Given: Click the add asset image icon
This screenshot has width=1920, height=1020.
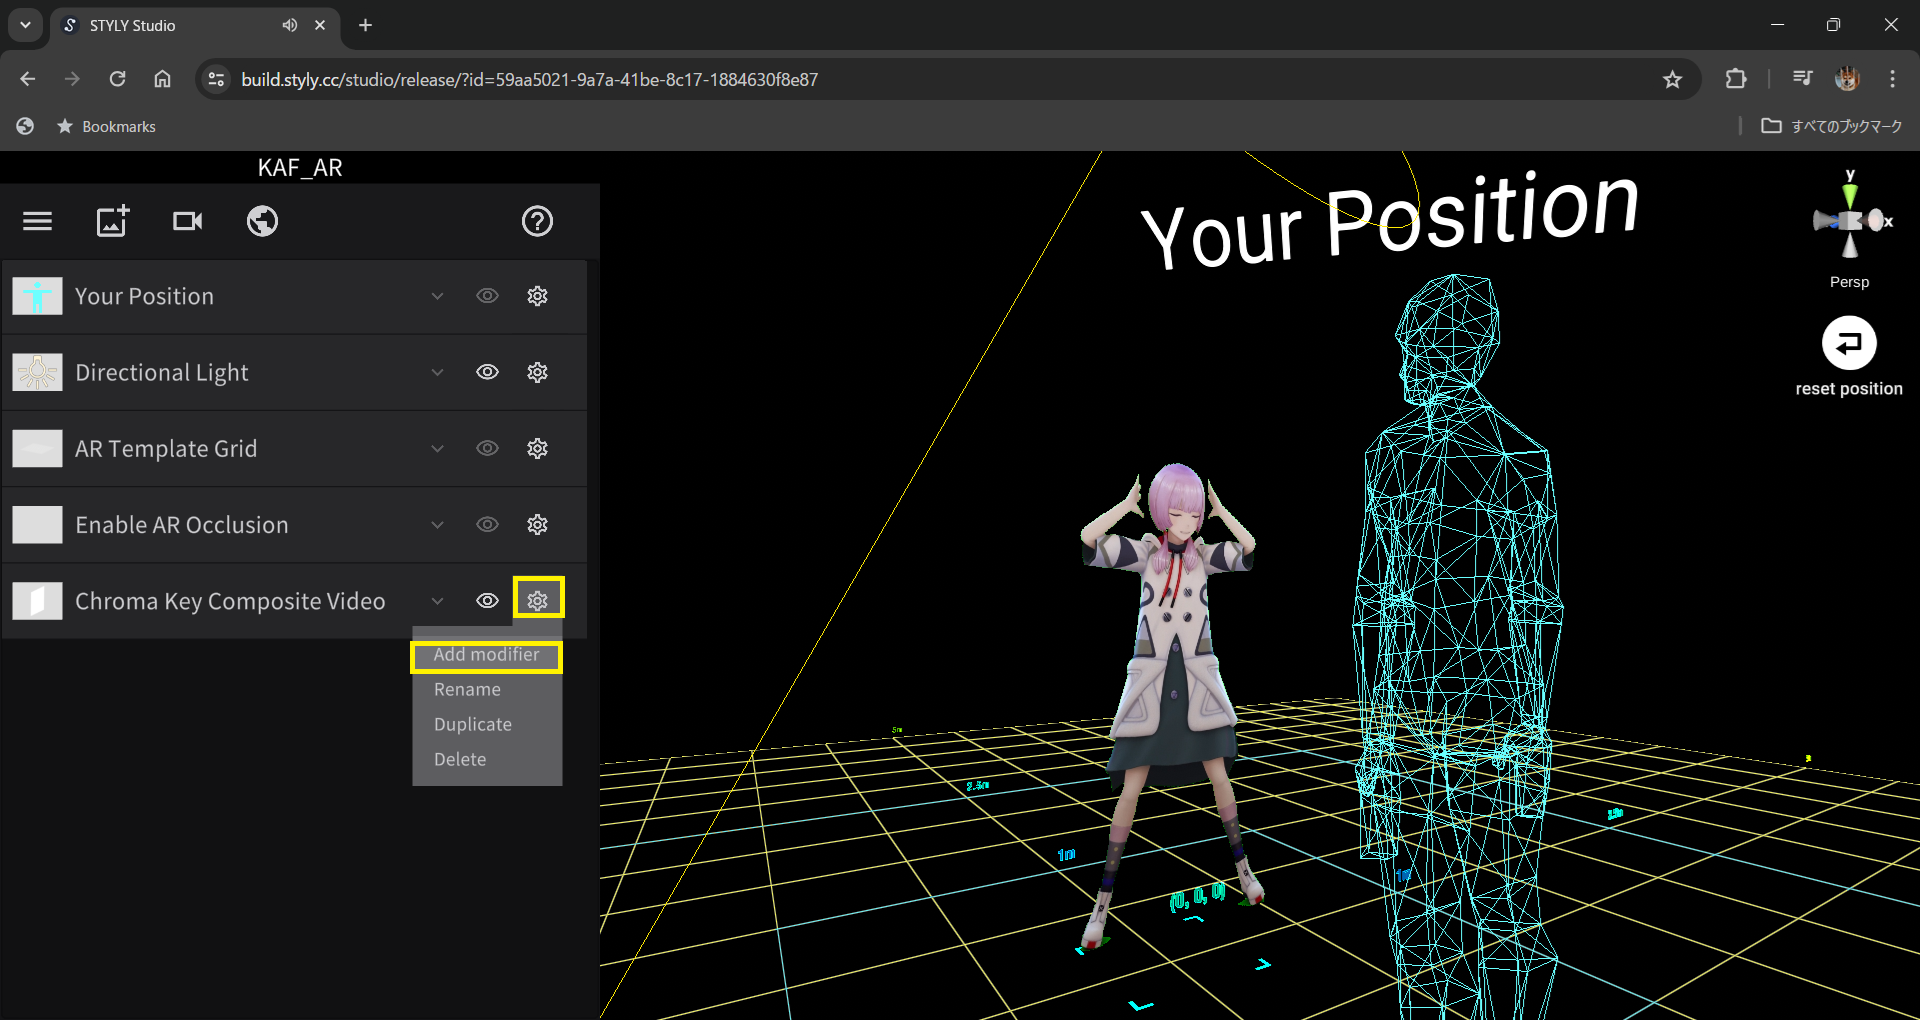Looking at the screenshot, I should [x=112, y=221].
